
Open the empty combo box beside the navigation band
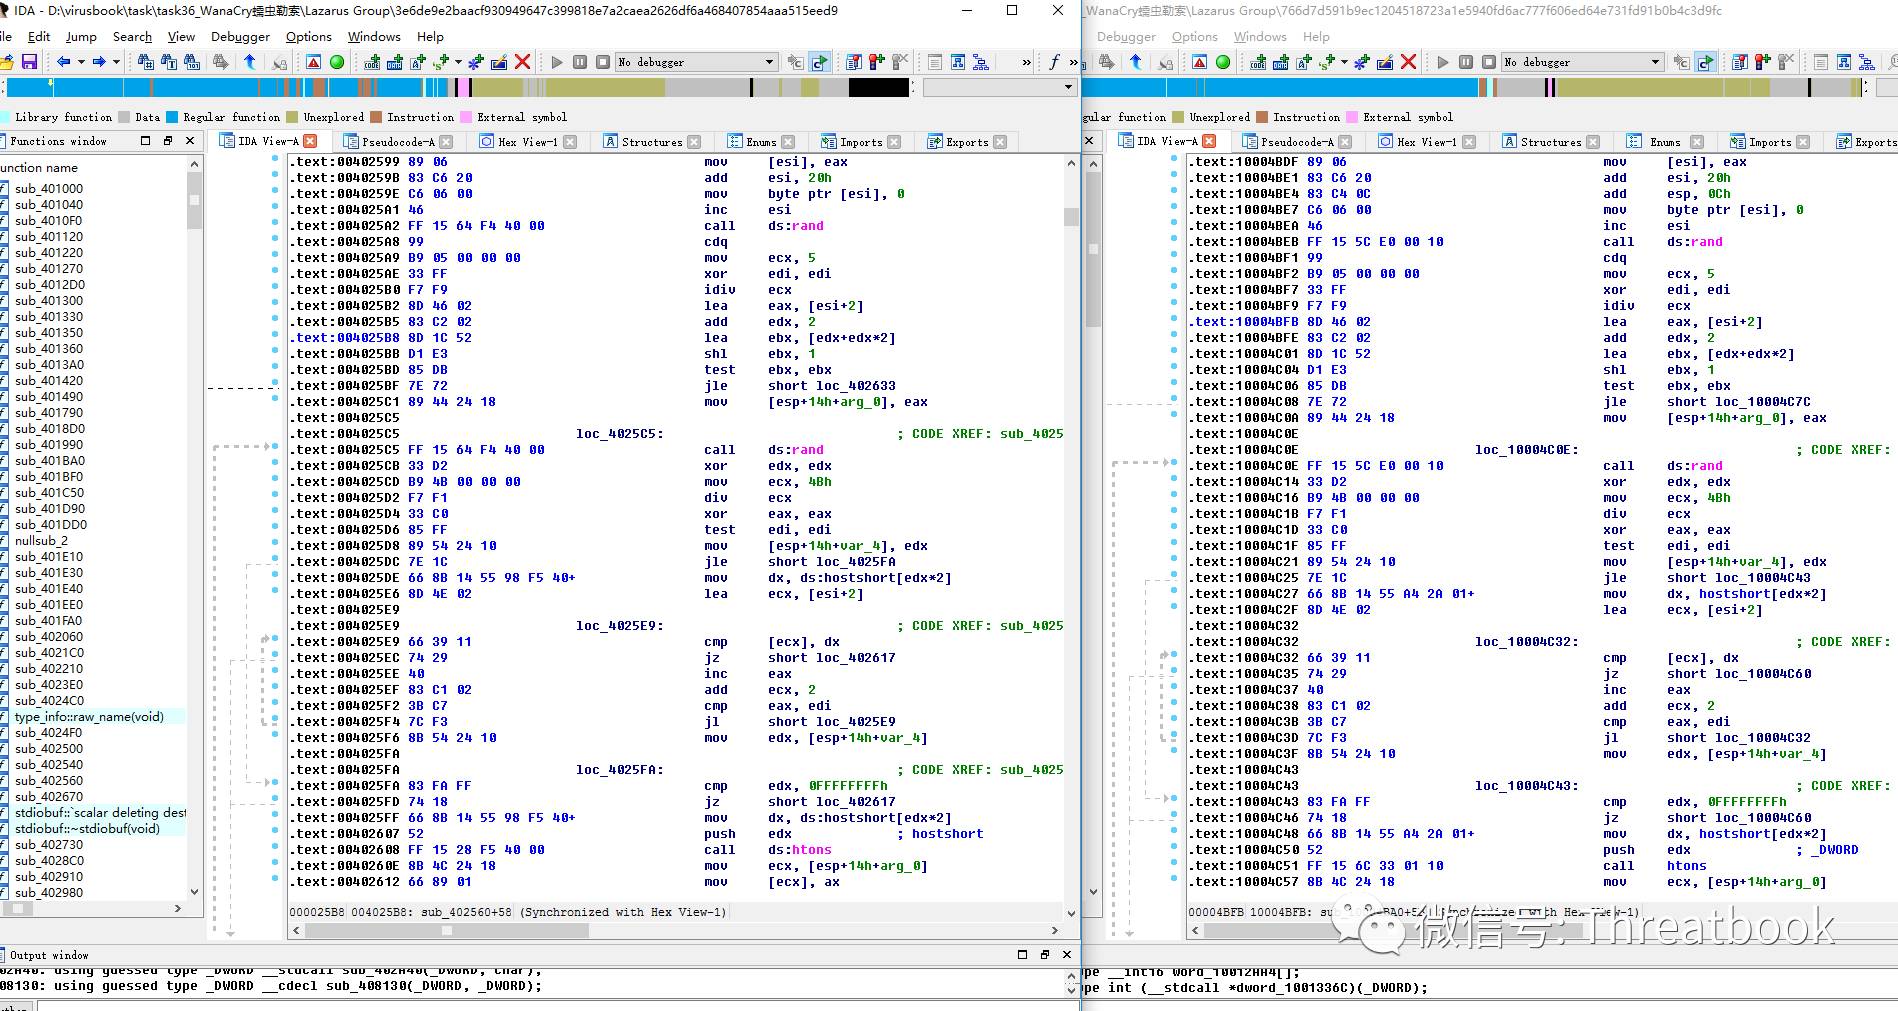coord(999,87)
